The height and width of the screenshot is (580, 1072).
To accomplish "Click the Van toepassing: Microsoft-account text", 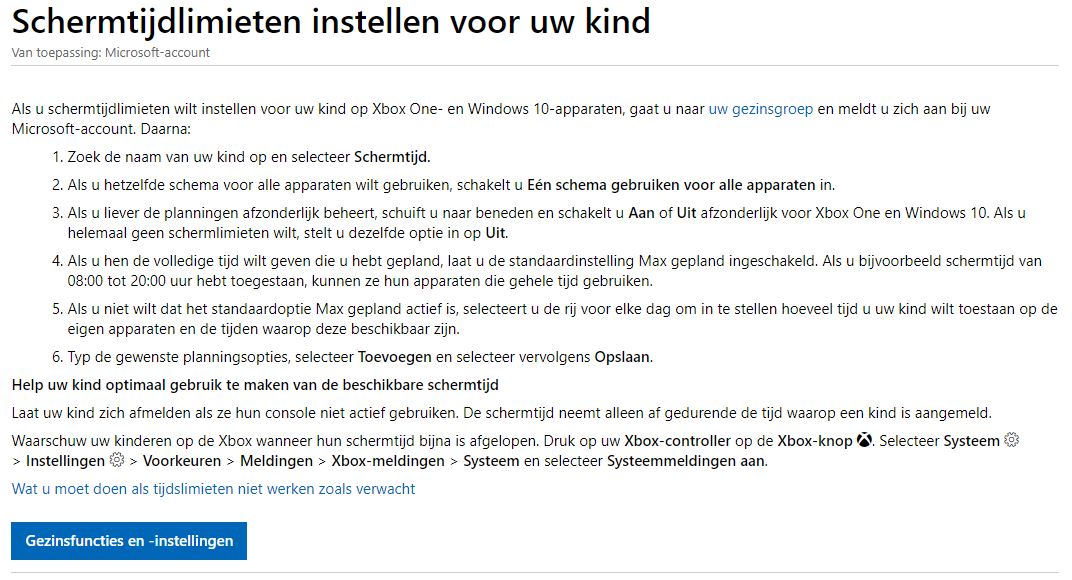I will click(x=111, y=53).
